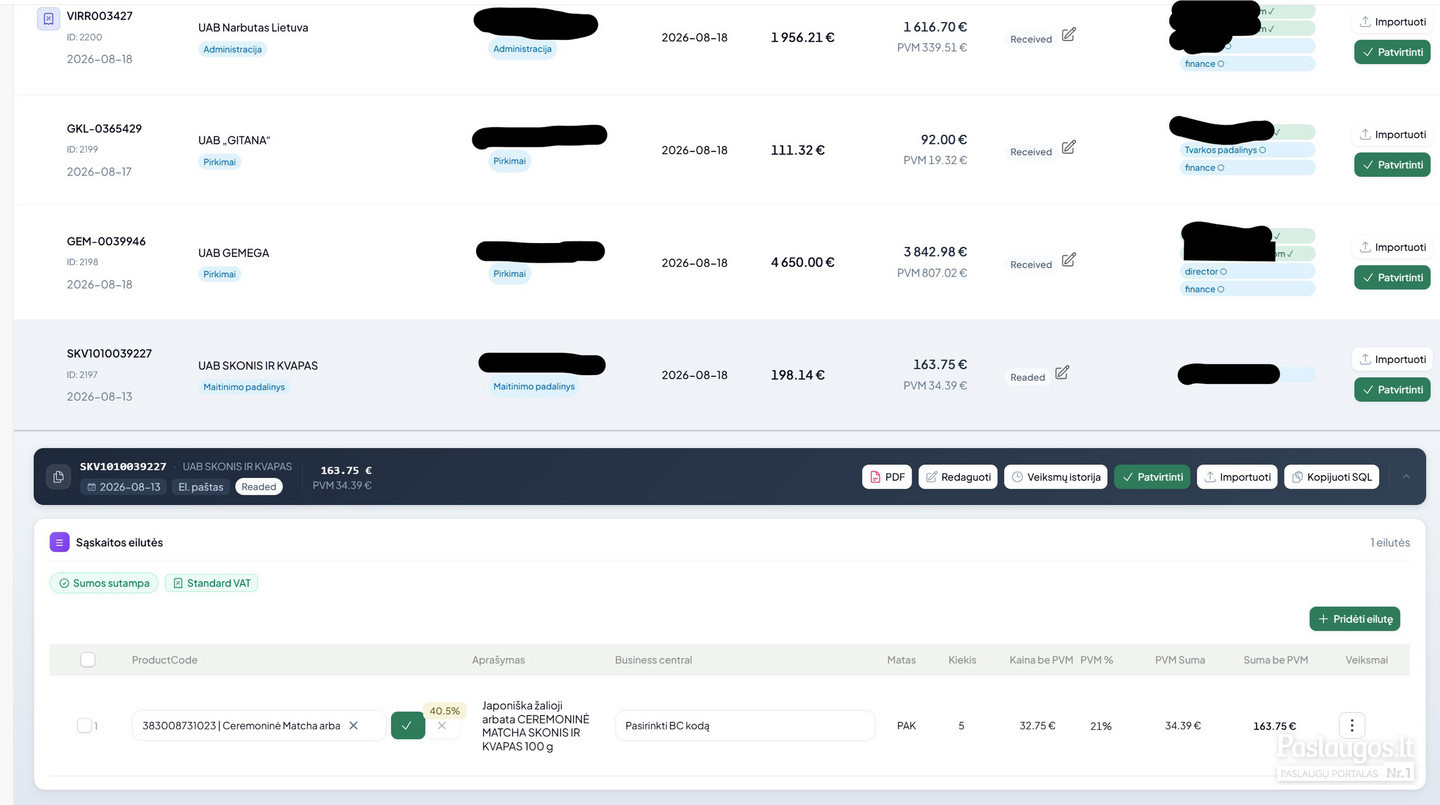Select invoice number VIRR003427
The height and width of the screenshot is (805, 1440).
(x=100, y=16)
